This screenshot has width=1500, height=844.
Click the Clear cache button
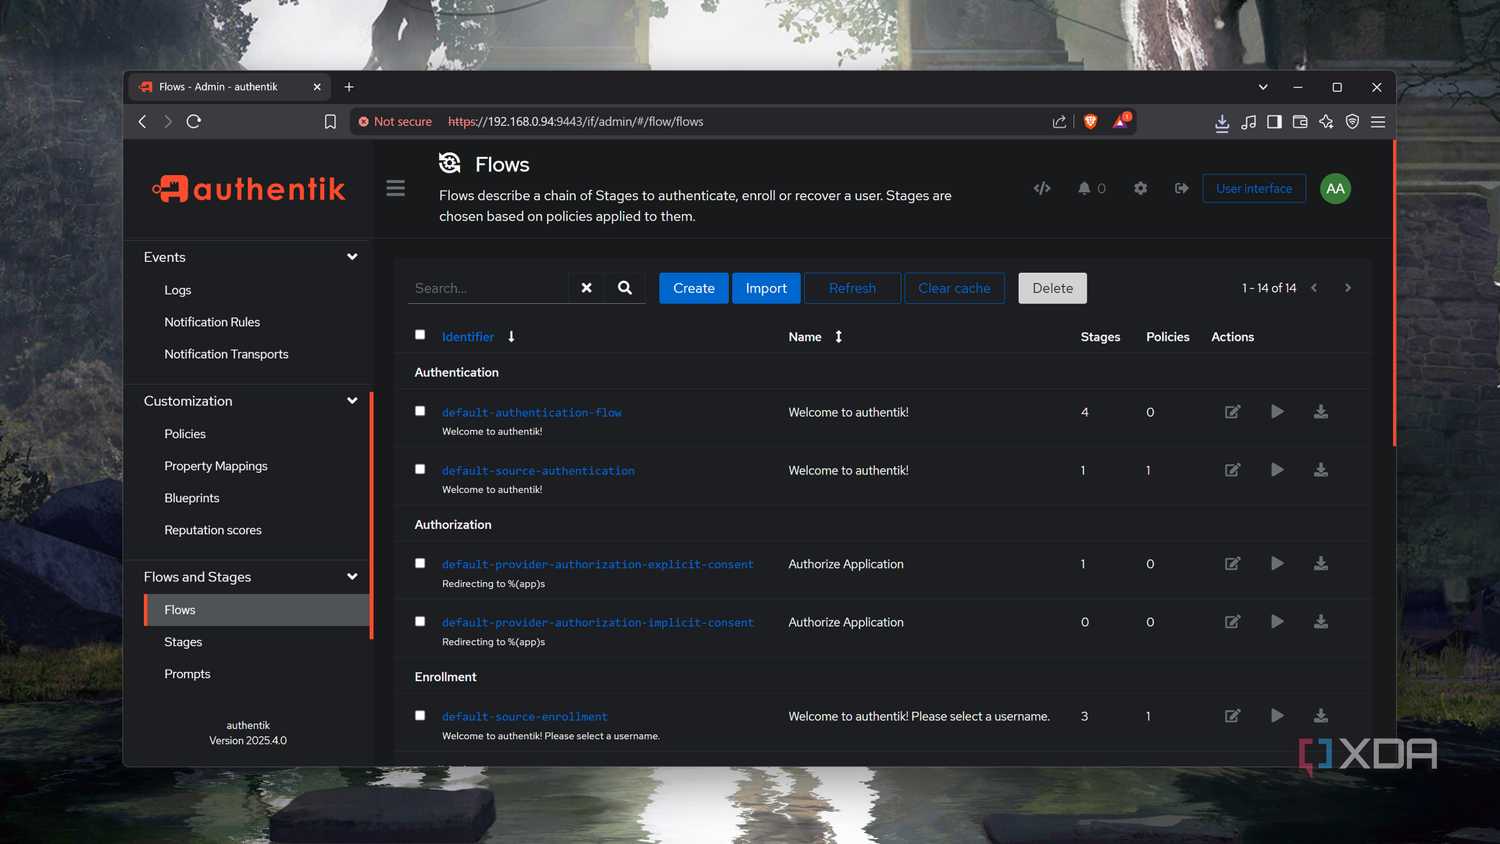(954, 288)
